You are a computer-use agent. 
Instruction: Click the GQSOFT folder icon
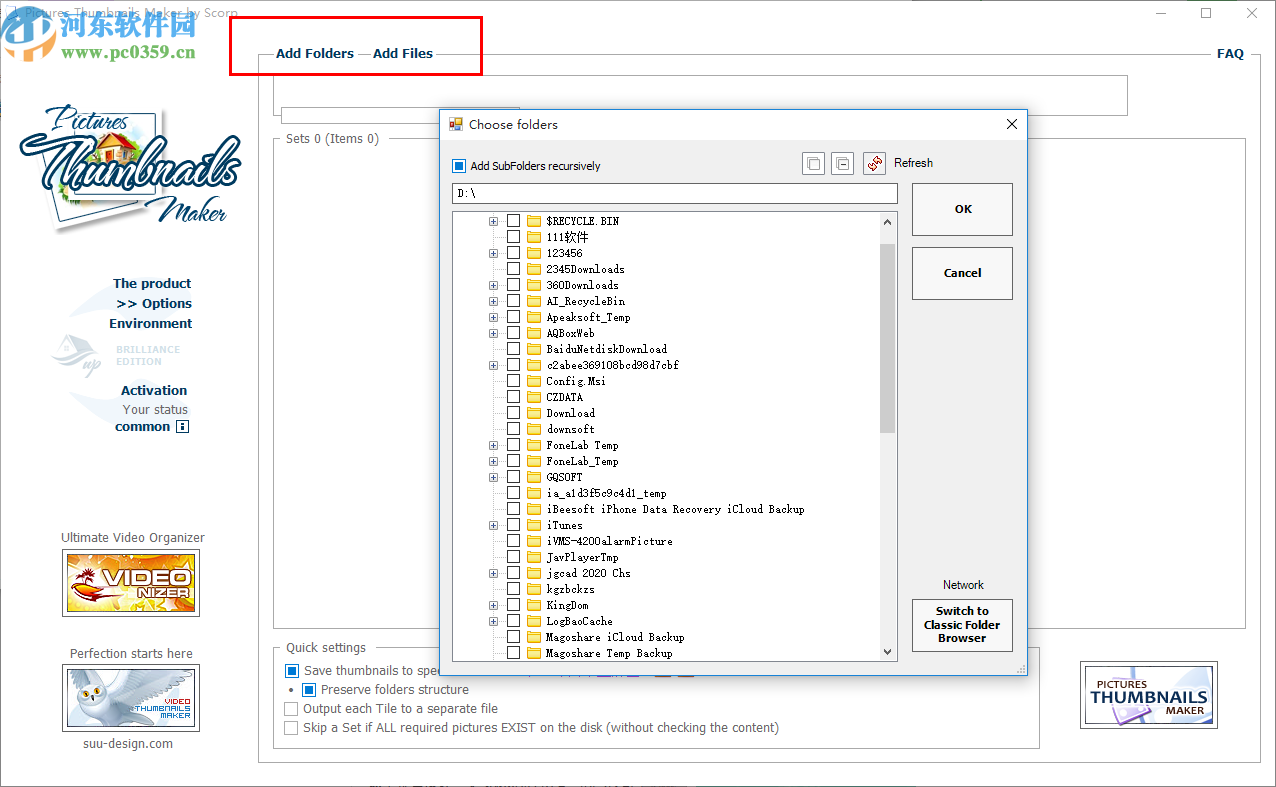534,477
